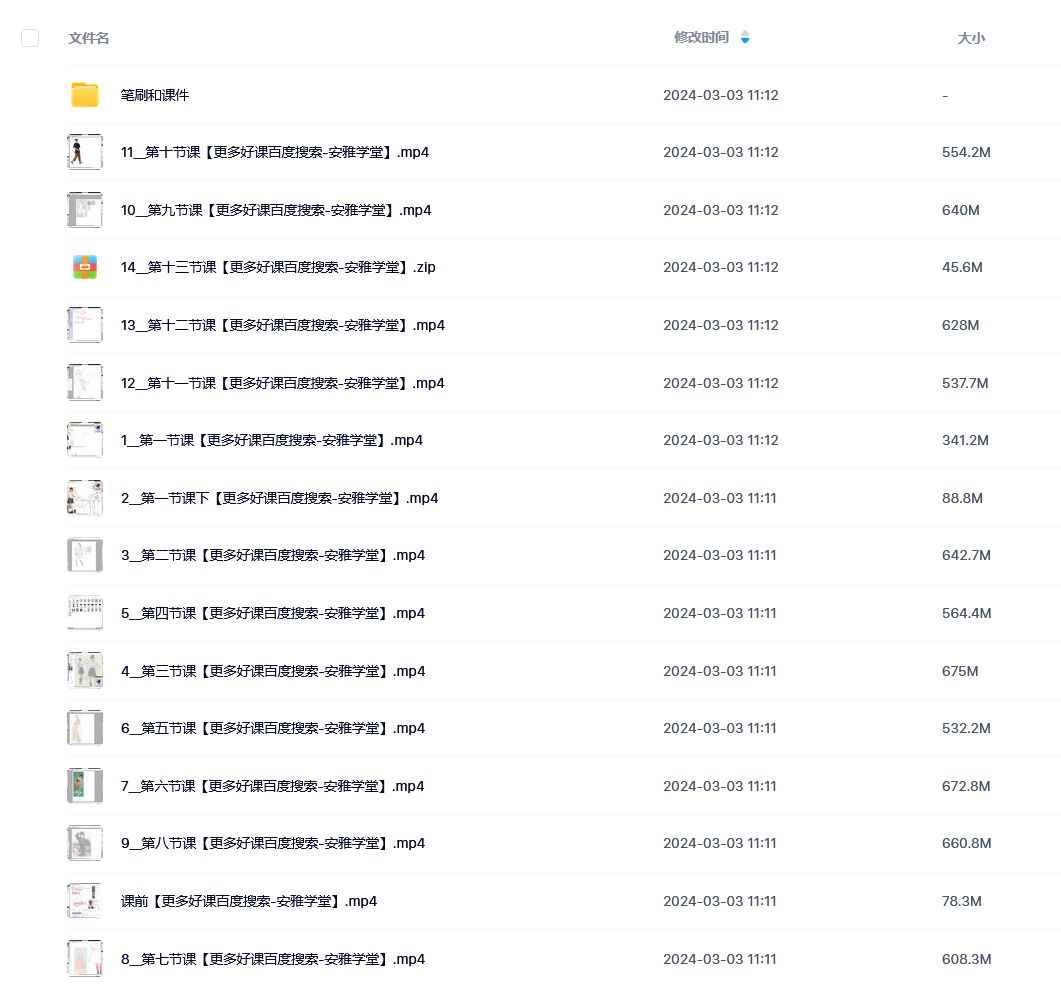Viewport: 1061px width, 988px height.
Task: Open 14_第十三节课 zip file name
Action: (278, 267)
